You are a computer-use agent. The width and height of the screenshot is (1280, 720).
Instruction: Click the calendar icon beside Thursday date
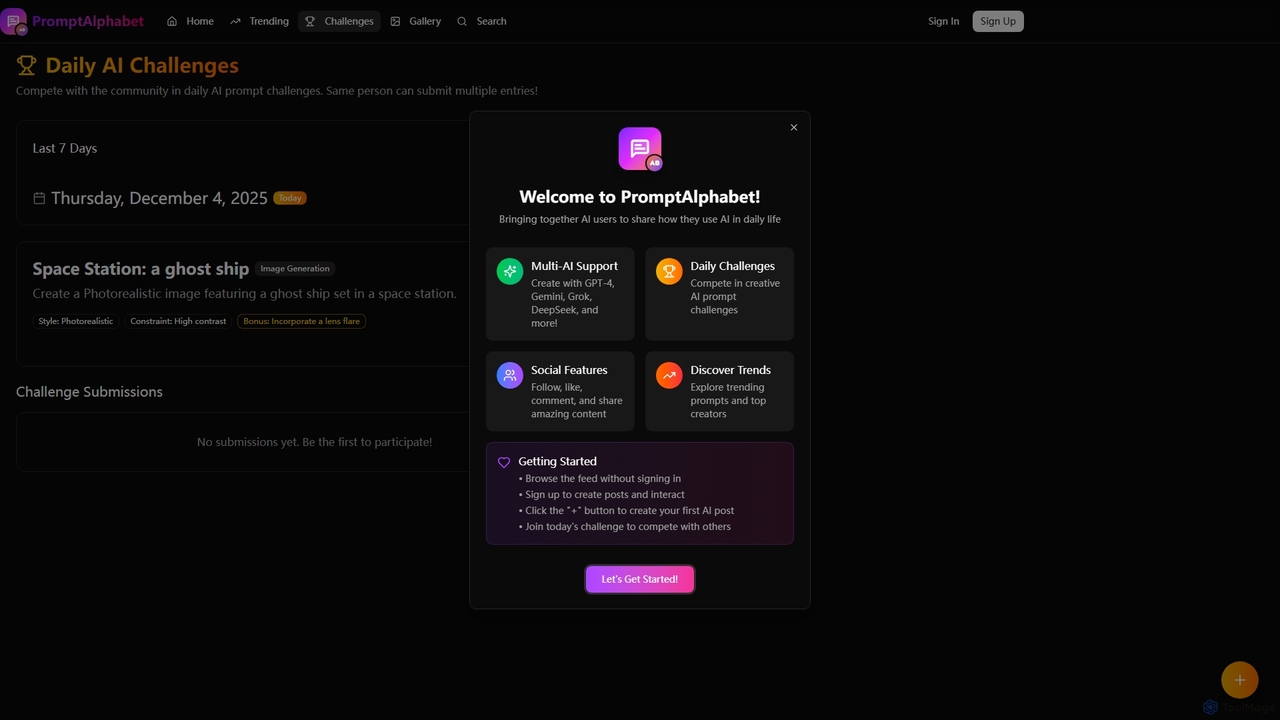coord(39,198)
